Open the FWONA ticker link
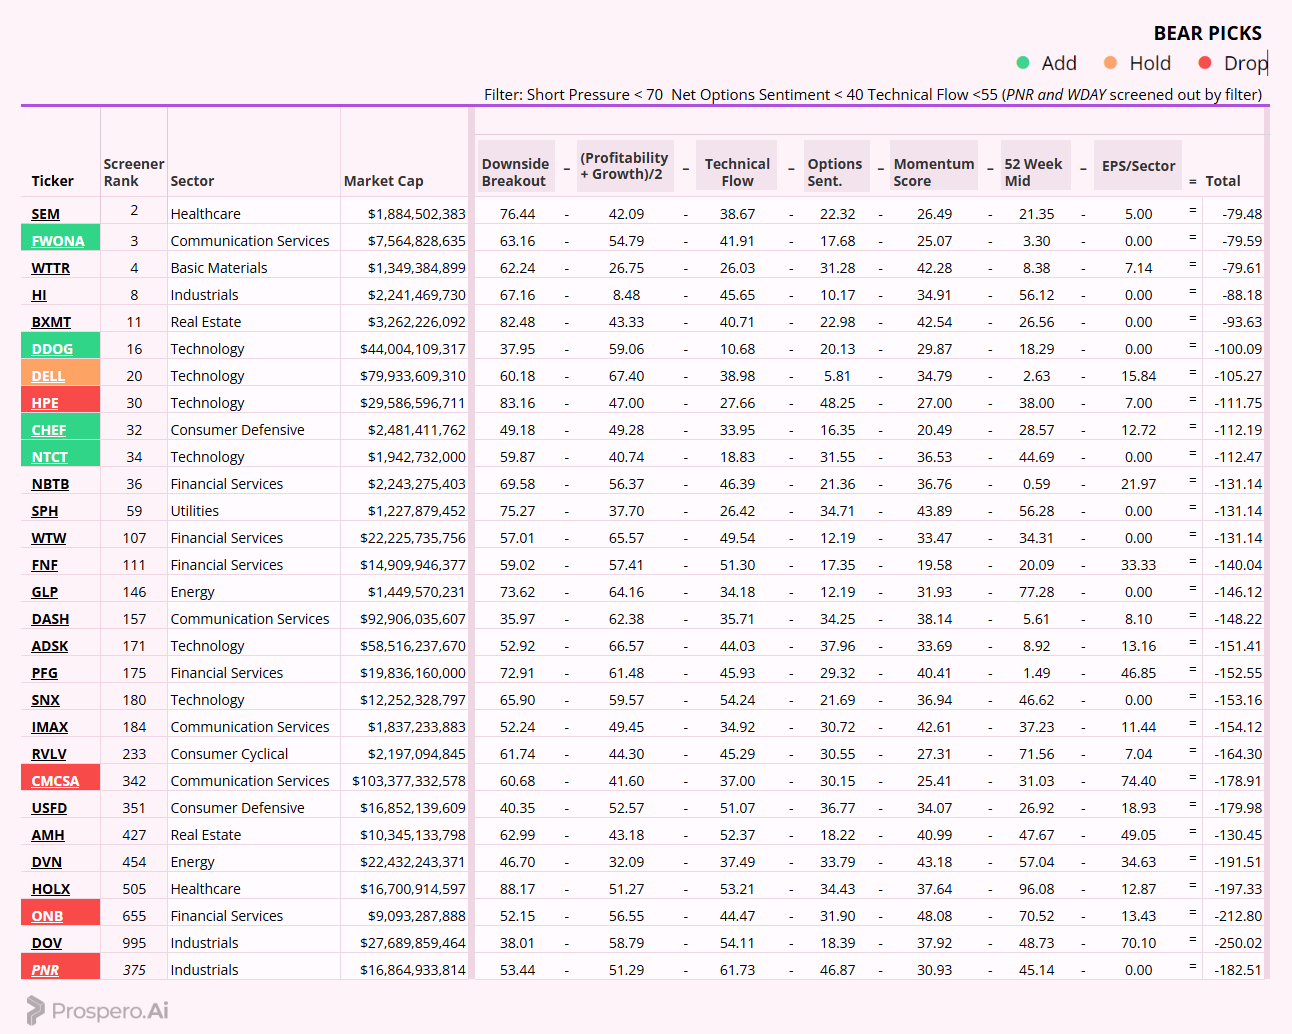 [x=58, y=241]
